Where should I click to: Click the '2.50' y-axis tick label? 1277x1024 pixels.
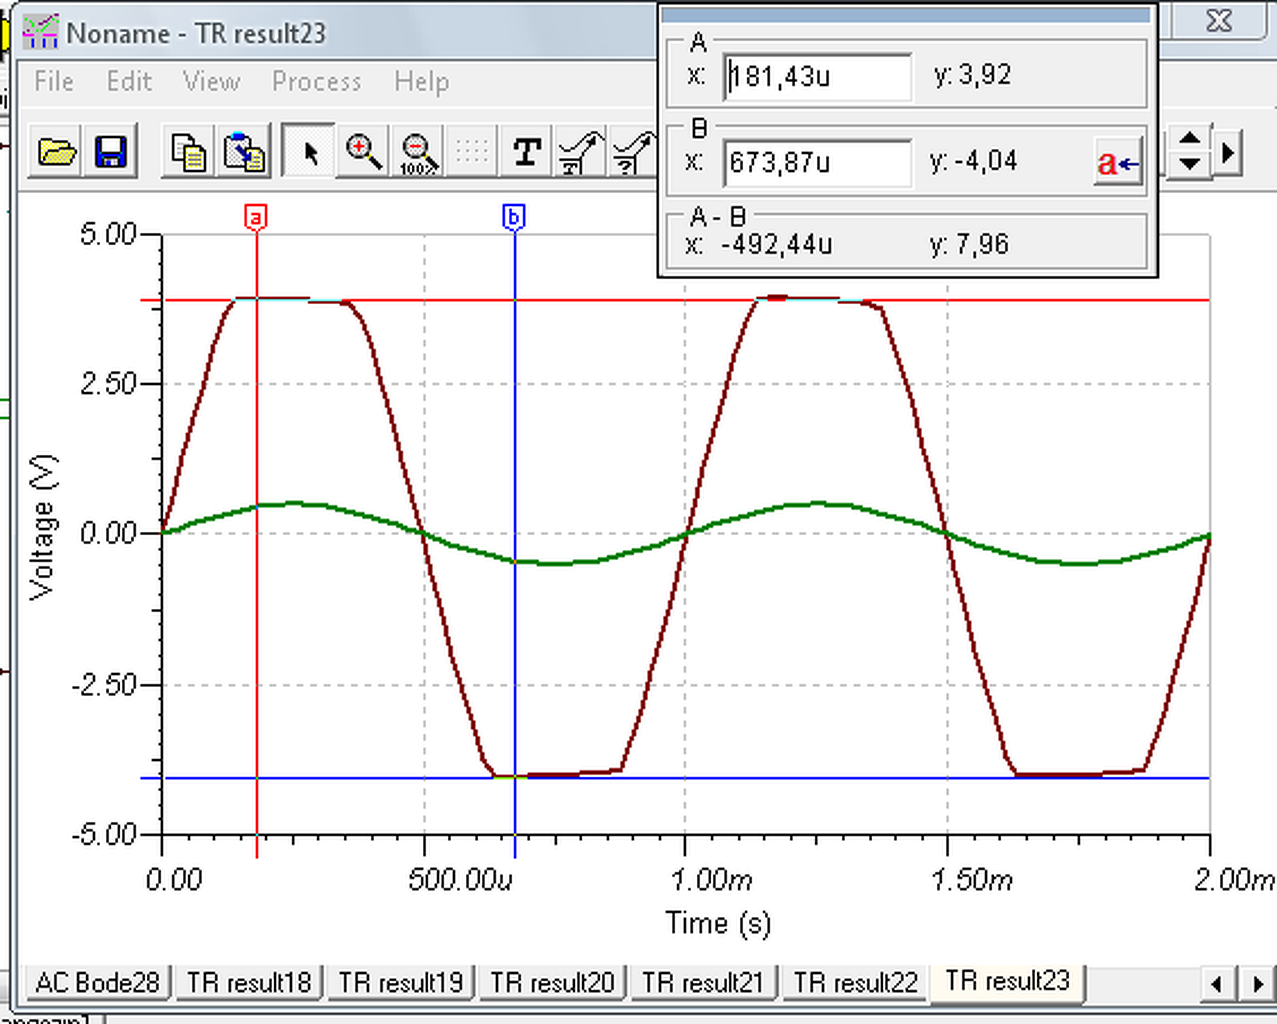[107, 385]
